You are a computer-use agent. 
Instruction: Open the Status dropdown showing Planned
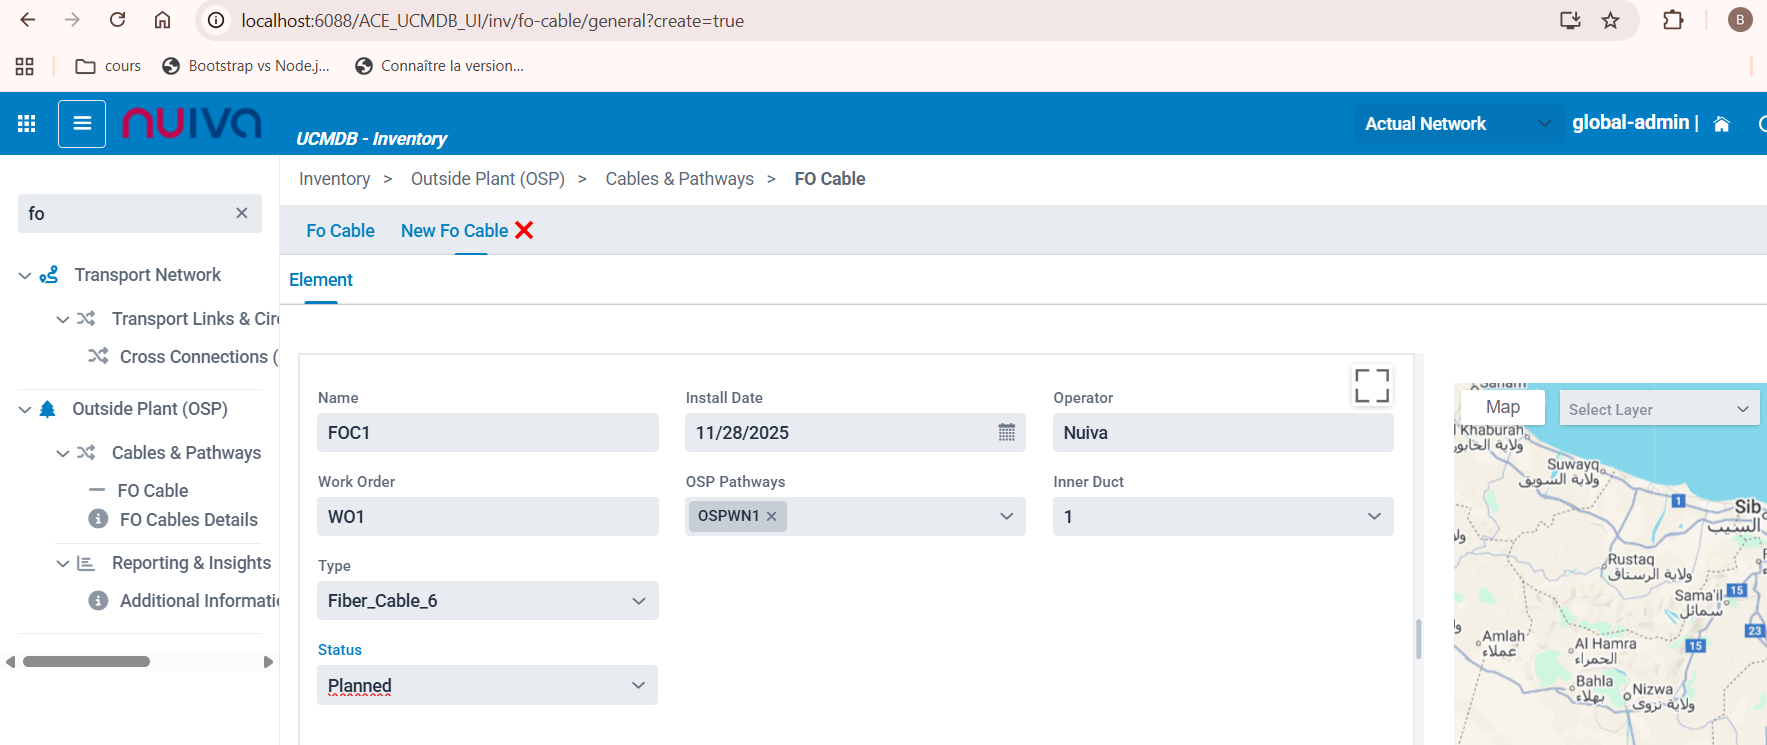(x=487, y=685)
